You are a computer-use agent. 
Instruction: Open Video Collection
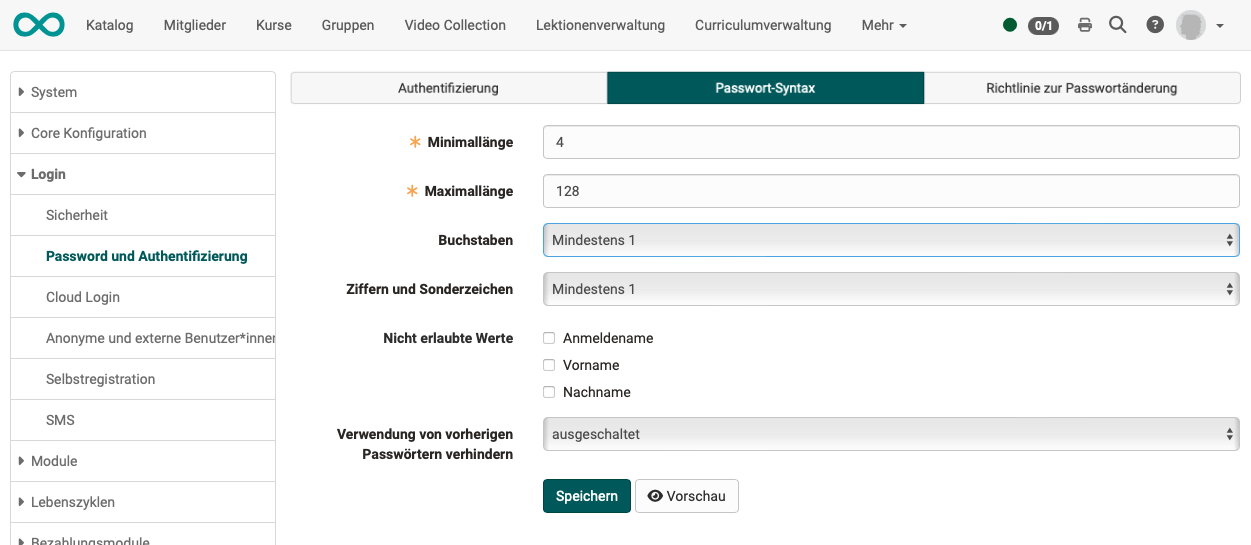(x=455, y=25)
